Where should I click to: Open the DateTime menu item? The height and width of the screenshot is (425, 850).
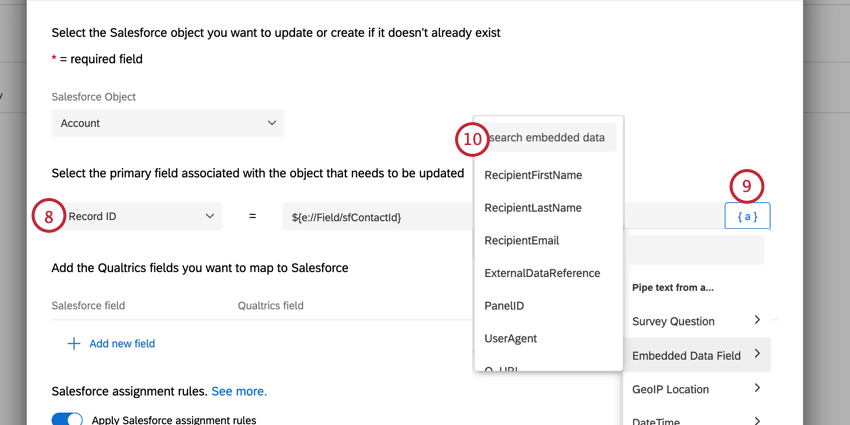(x=656, y=421)
